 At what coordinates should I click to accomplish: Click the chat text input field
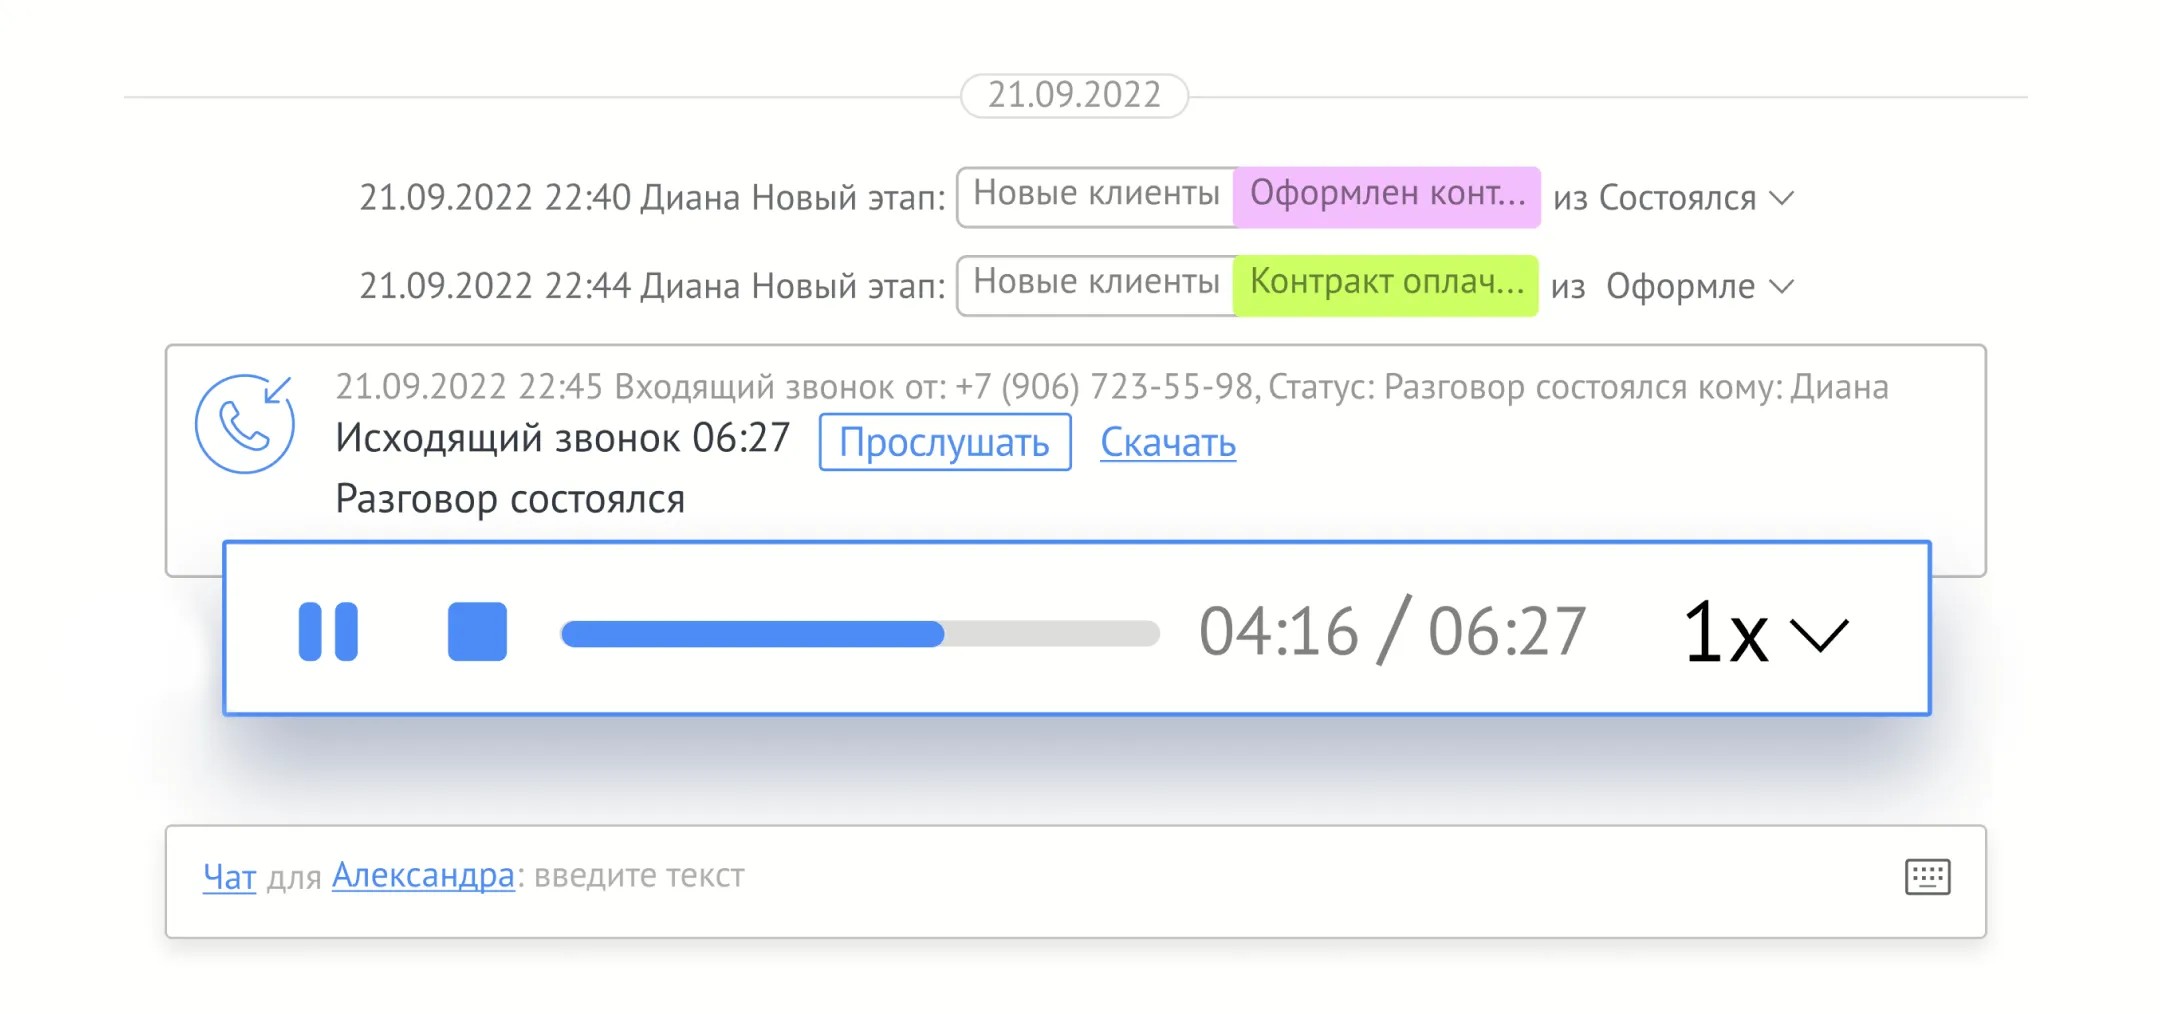(900, 876)
